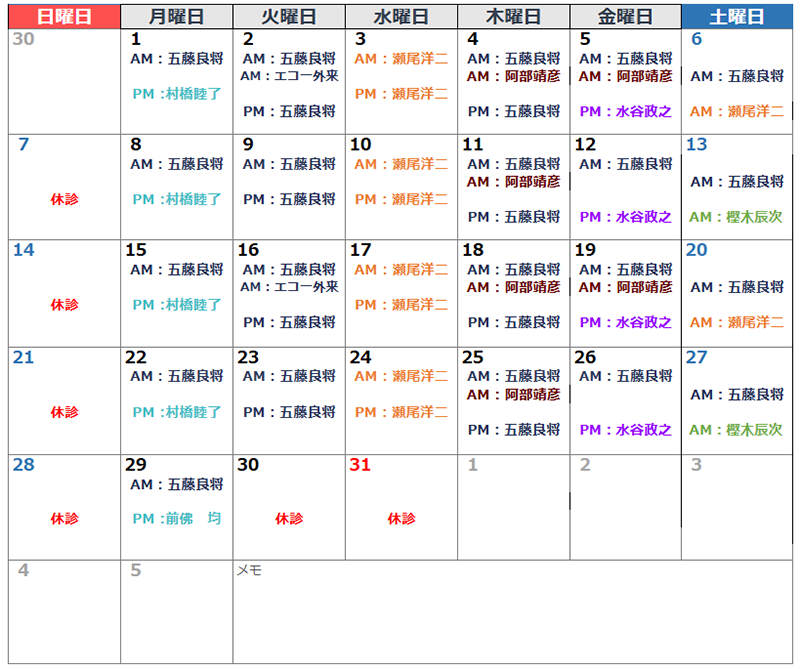Click PM:水谷政之 entry on Friday the 5th
The image size is (800, 669).
[x=625, y=112]
